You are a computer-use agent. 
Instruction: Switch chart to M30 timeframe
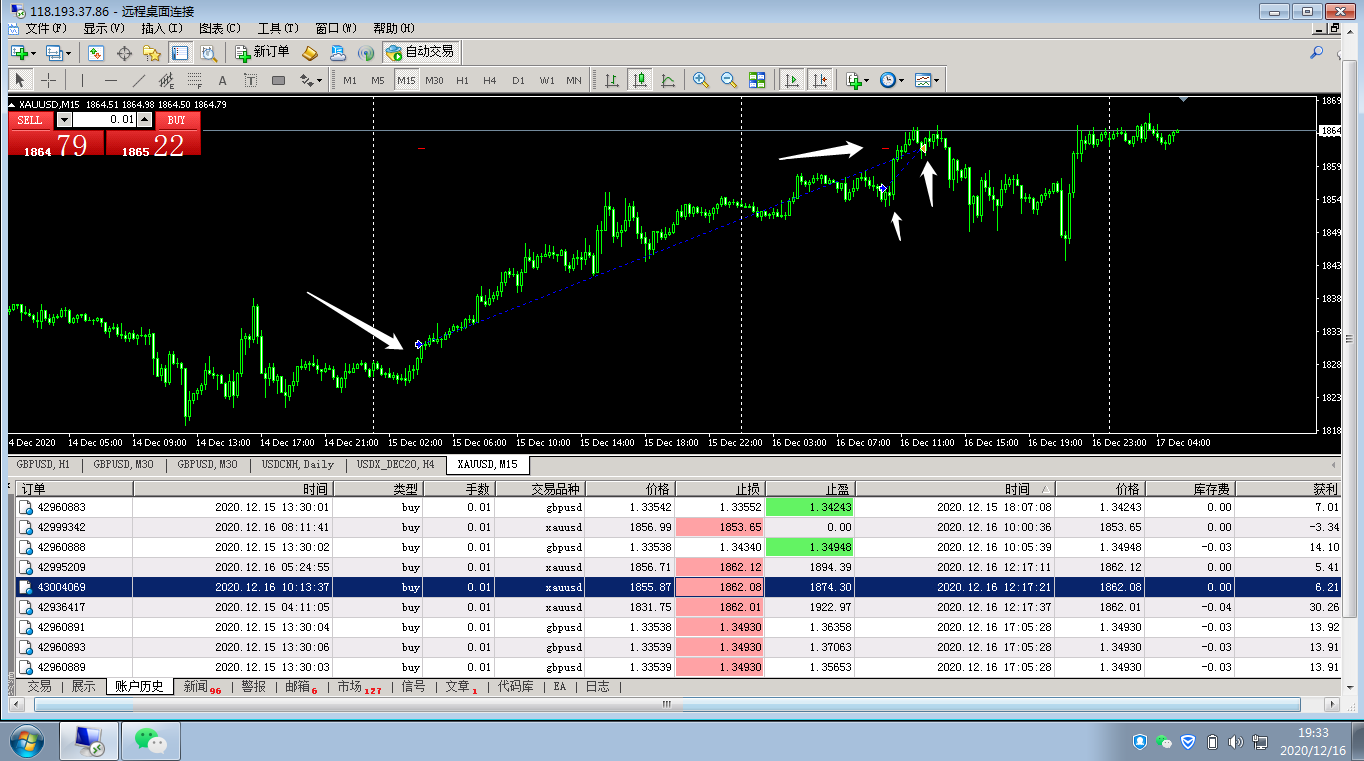click(434, 80)
